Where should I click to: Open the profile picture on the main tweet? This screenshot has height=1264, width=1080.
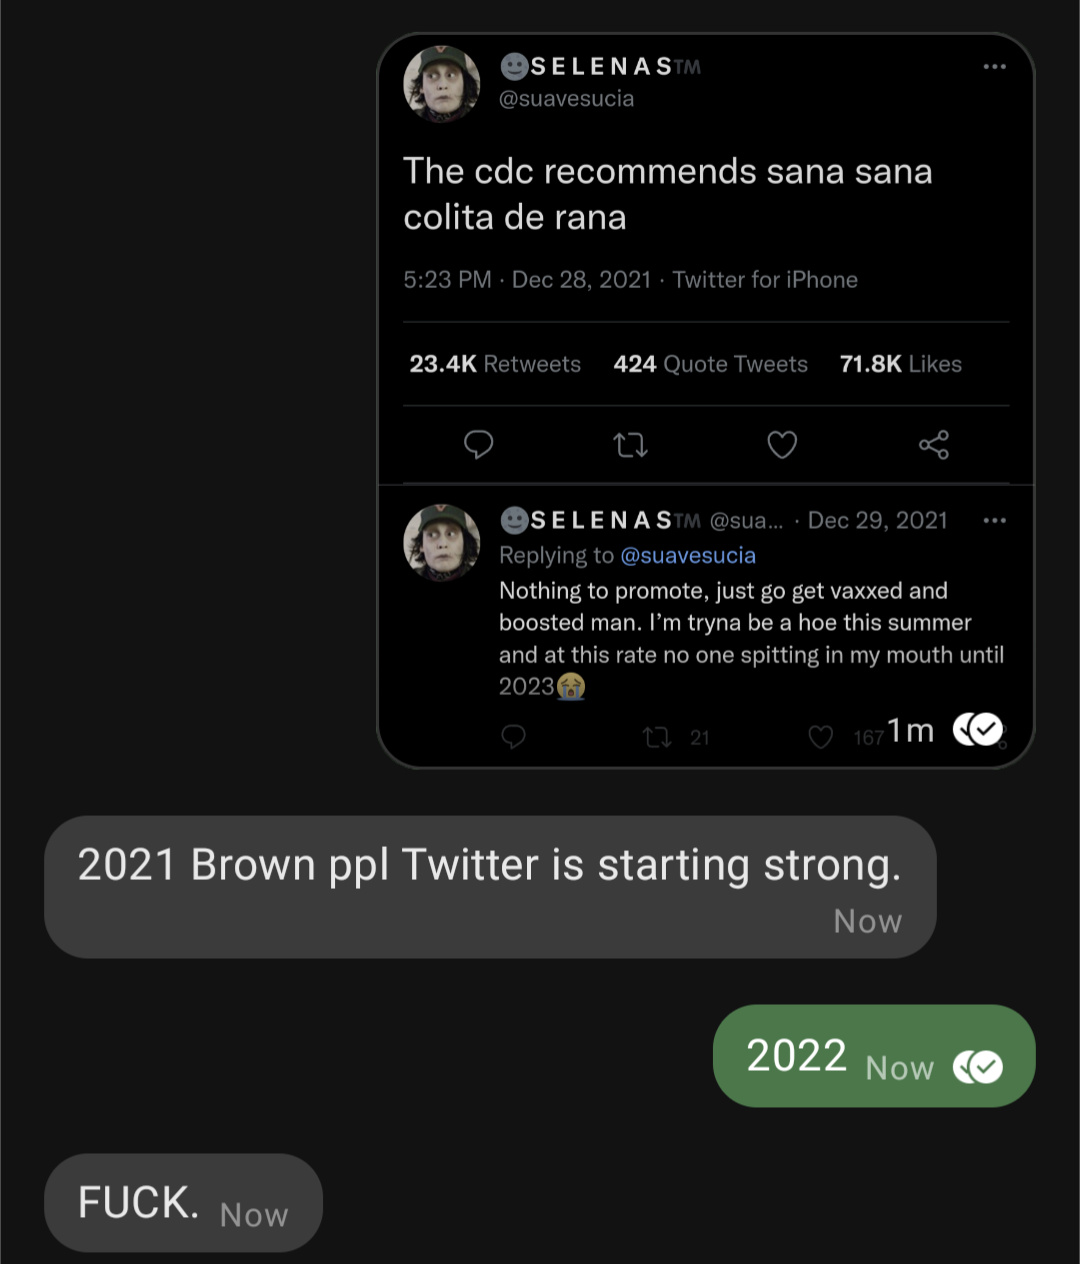click(441, 83)
